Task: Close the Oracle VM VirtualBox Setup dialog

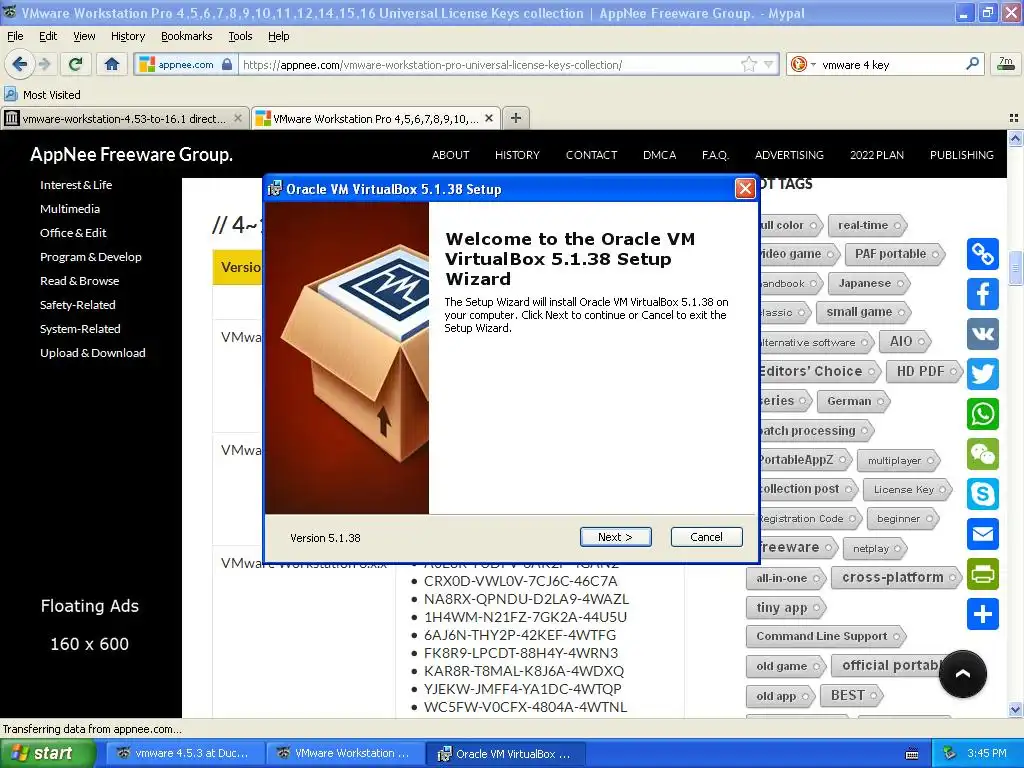Action: pyautogui.click(x=744, y=189)
